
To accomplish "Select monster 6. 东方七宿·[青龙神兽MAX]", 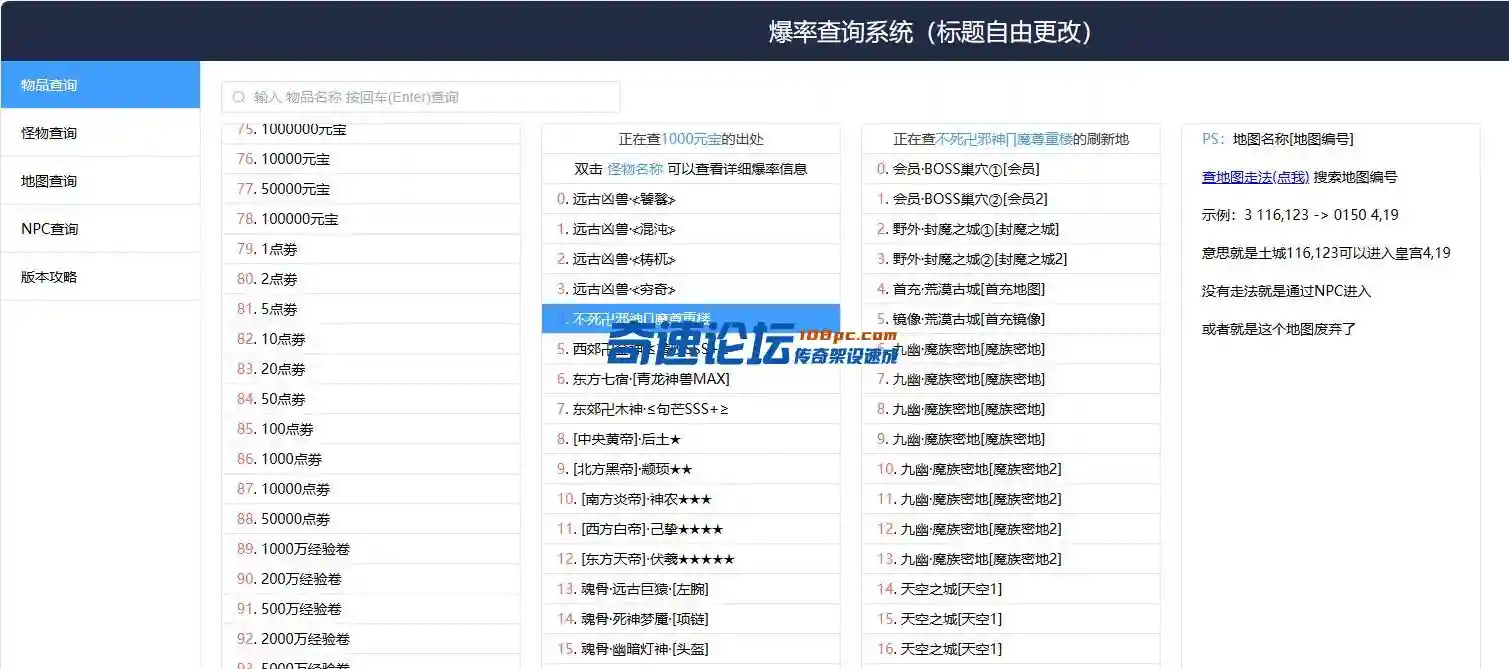I will pyautogui.click(x=691, y=379).
